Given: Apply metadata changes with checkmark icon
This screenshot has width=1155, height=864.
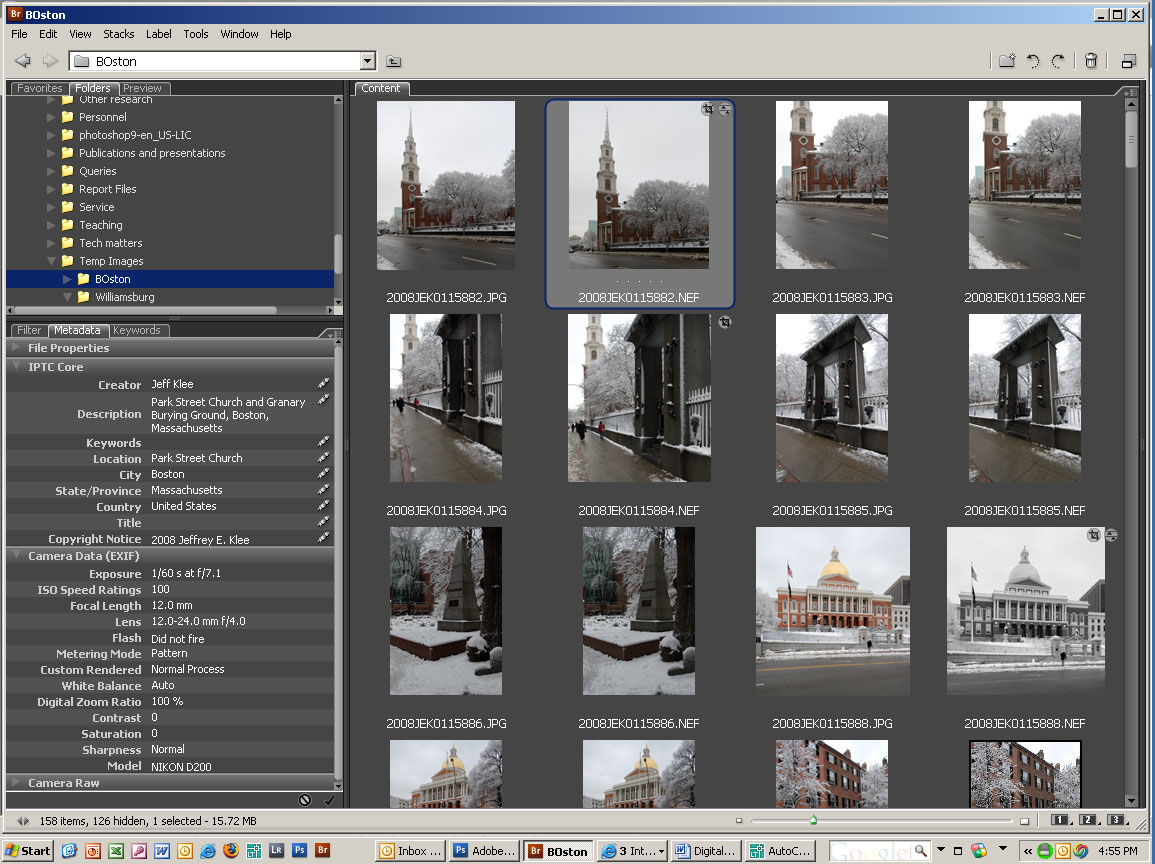Looking at the screenshot, I should pyautogui.click(x=329, y=800).
